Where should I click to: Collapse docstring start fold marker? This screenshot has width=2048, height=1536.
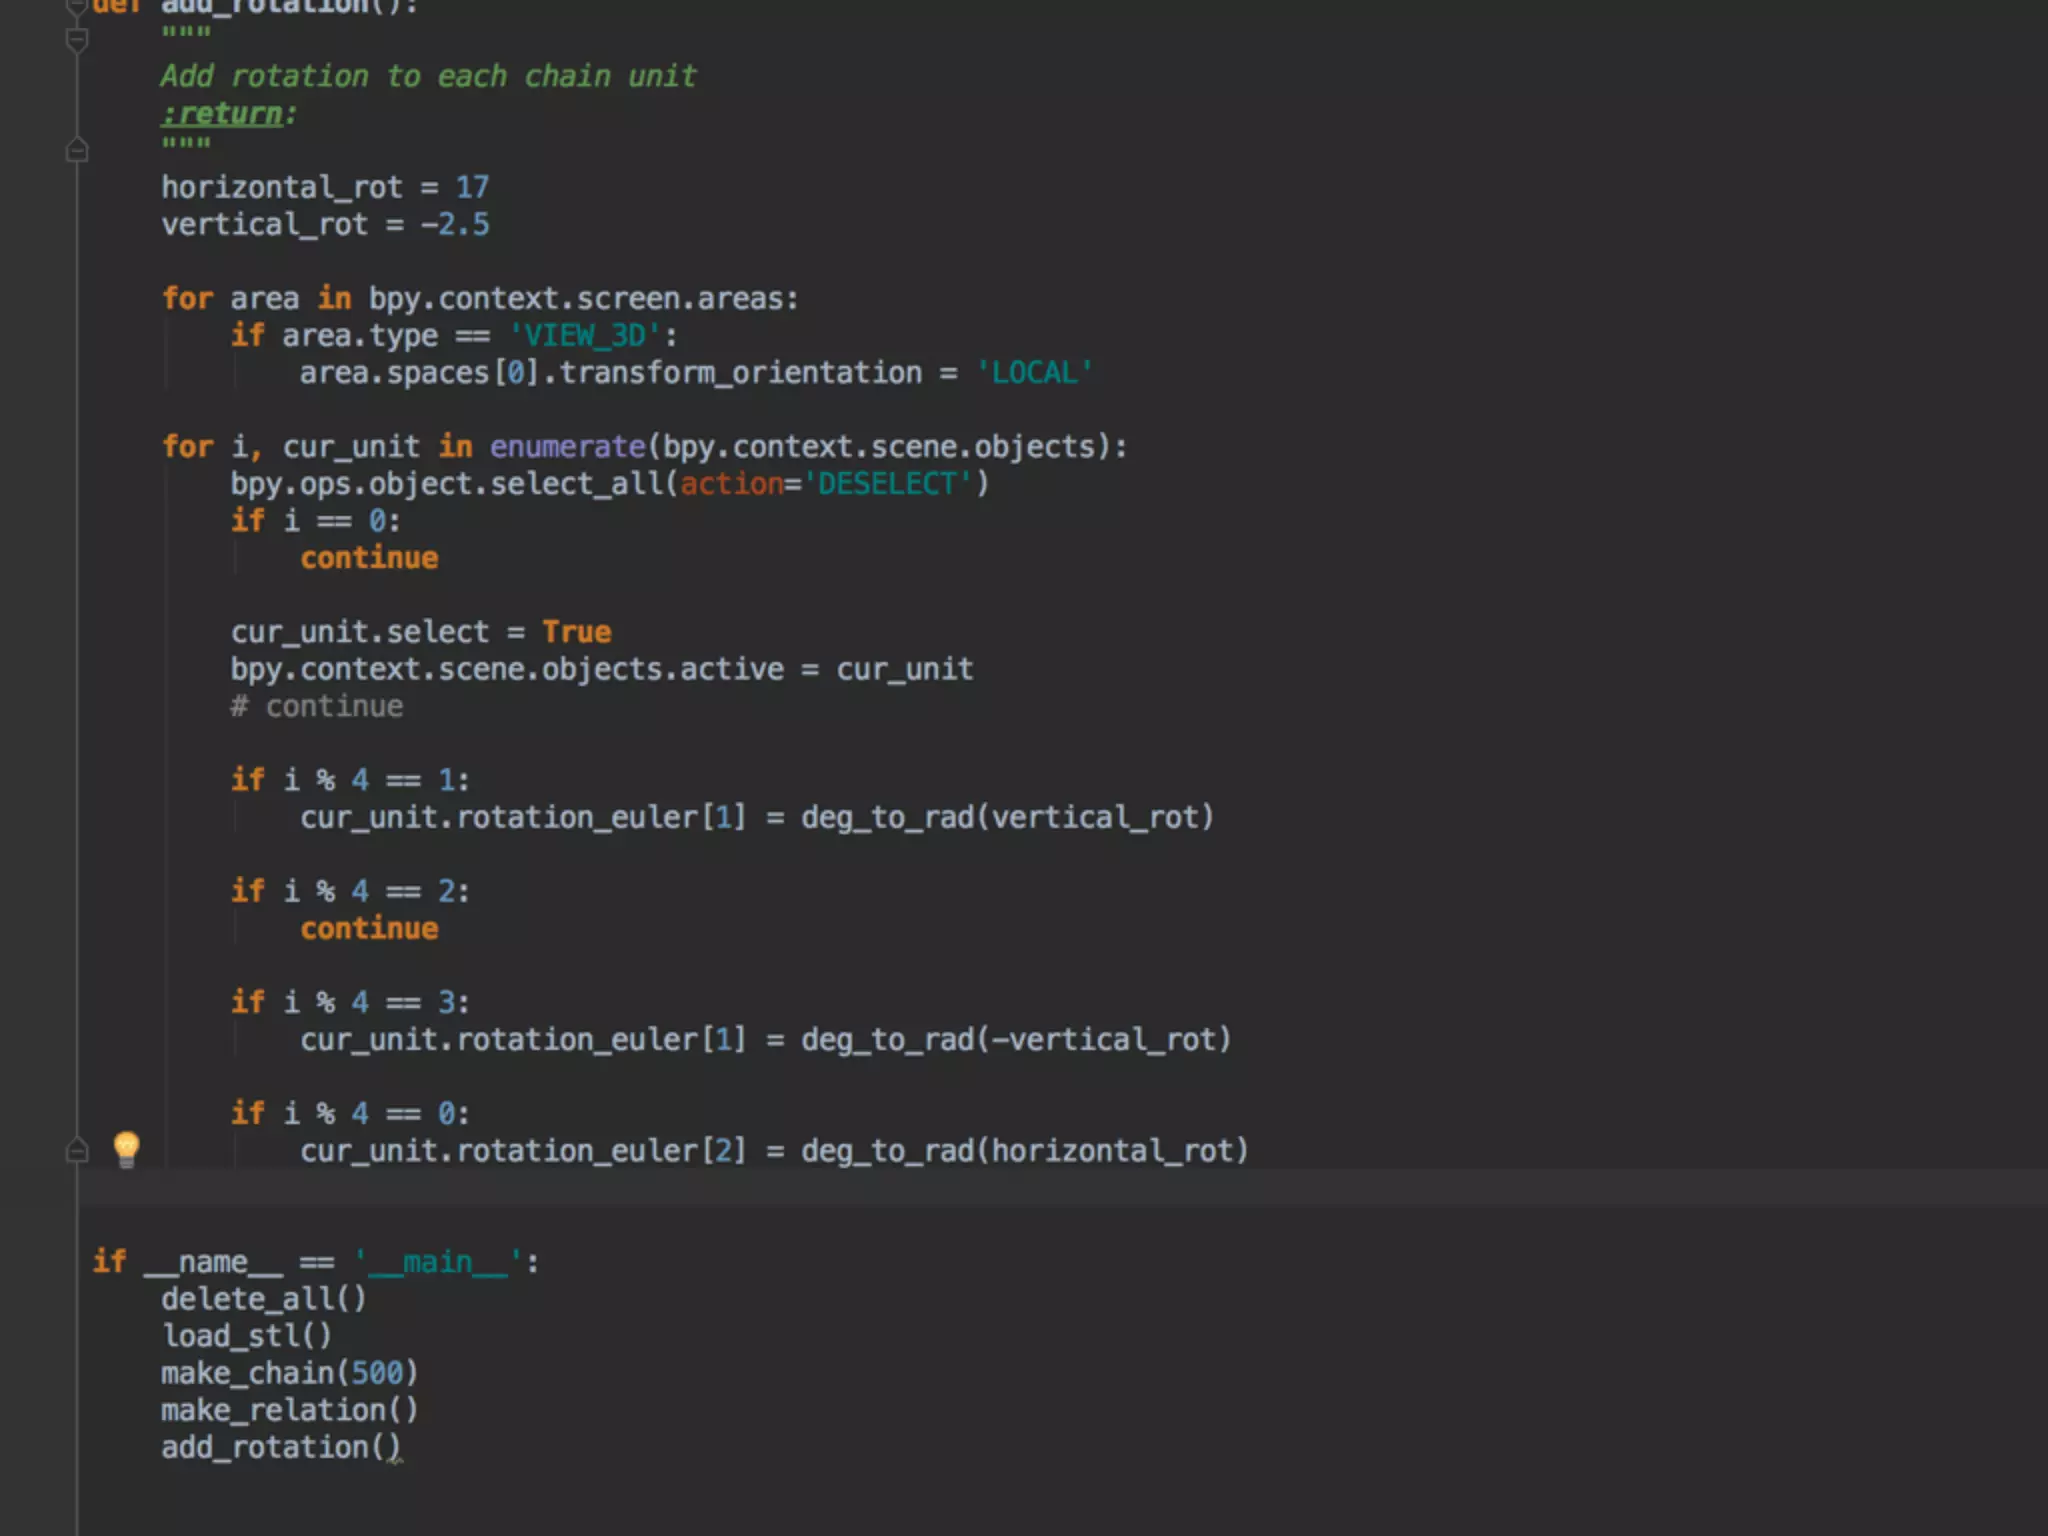tap(77, 40)
